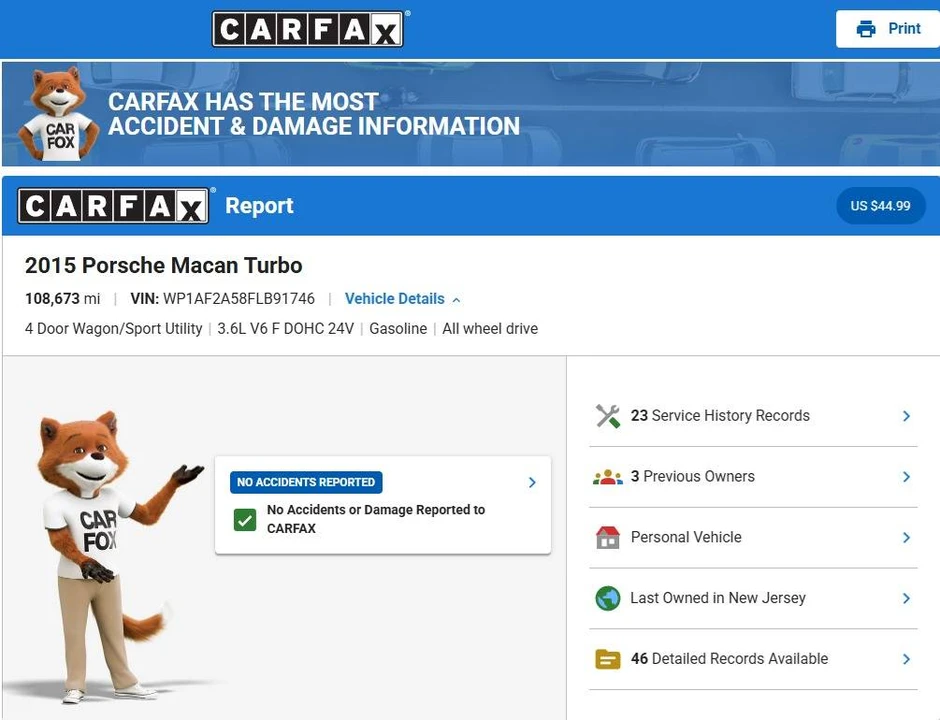This screenshot has width=940, height=720.
Task: Click the All wheel drive text
Action: 490,329
